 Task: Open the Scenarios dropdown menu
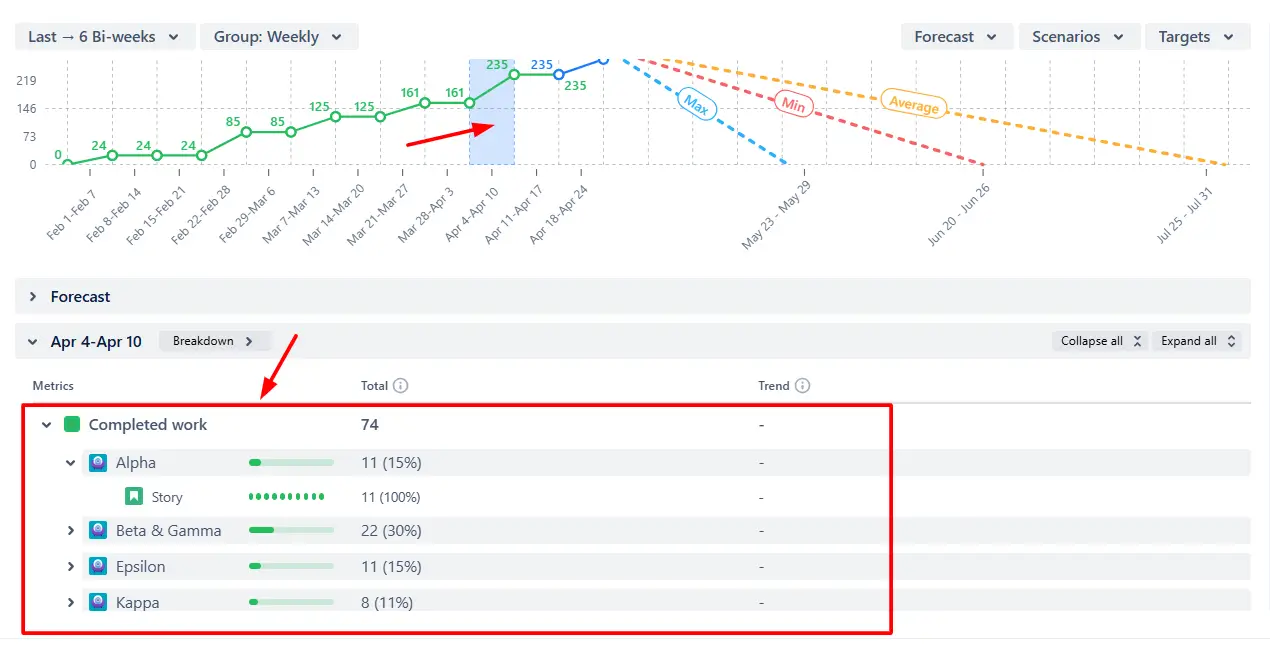[x=1079, y=37]
